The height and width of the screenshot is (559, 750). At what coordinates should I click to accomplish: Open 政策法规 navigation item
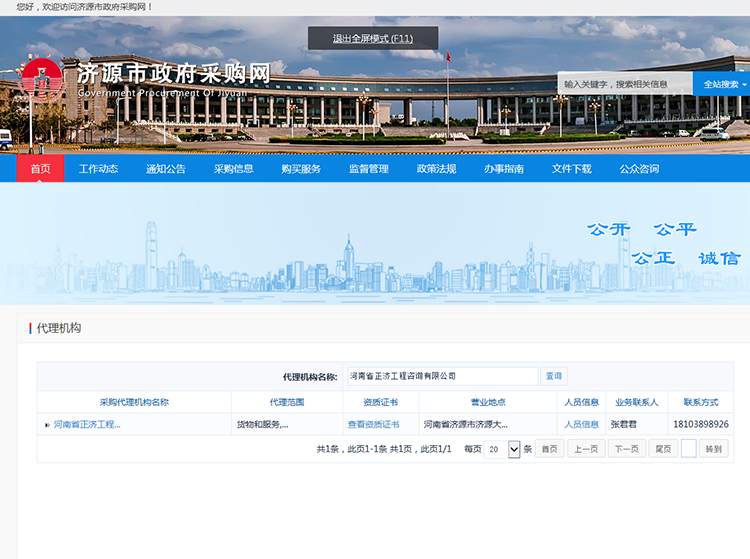pos(436,169)
